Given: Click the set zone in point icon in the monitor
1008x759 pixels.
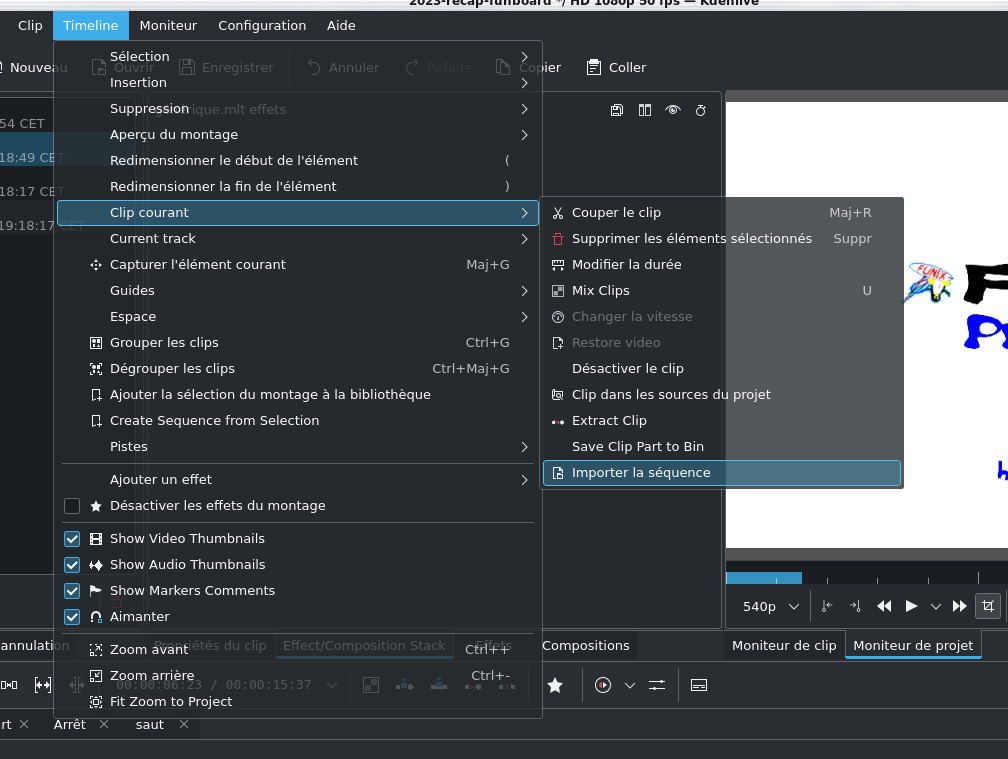Looking at the screenshot, I should pos(827,606).
